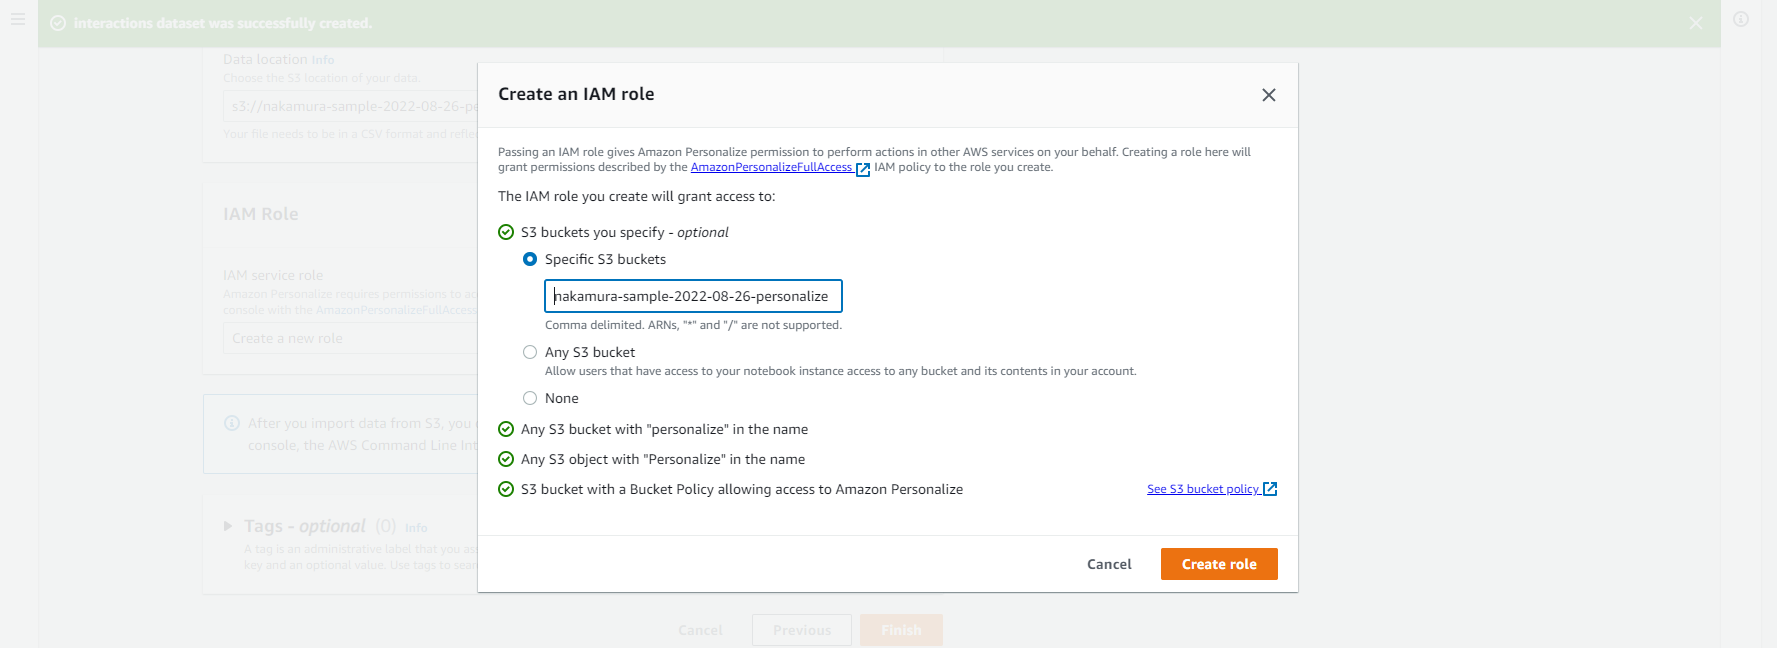The image size is (1777, 648).
Task: Select the None radio option
Action: [x=530, y=398]
